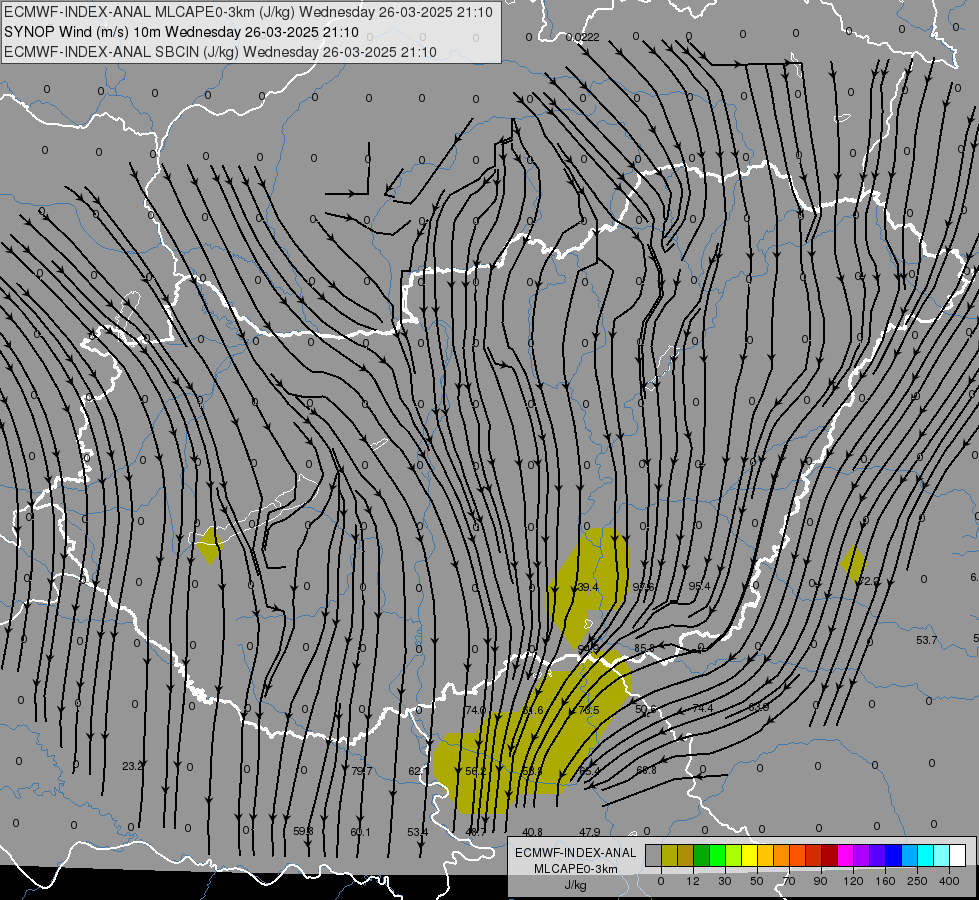Viewport: 979px width, 900px height.
Task: Click the map value '56.2'
Action: point(475,771)
